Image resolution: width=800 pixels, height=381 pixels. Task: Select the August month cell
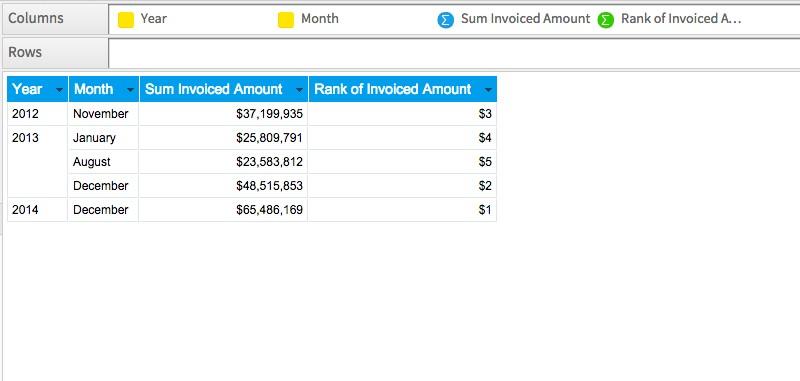pyautogui.click(x=103, y=162)
